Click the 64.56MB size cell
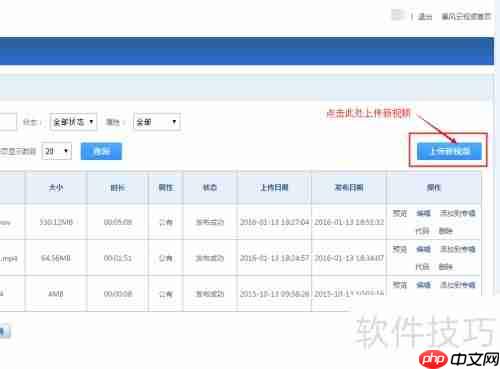Viewport: 500px width, 369px height. pyautogui.click(x=56, y=258)
